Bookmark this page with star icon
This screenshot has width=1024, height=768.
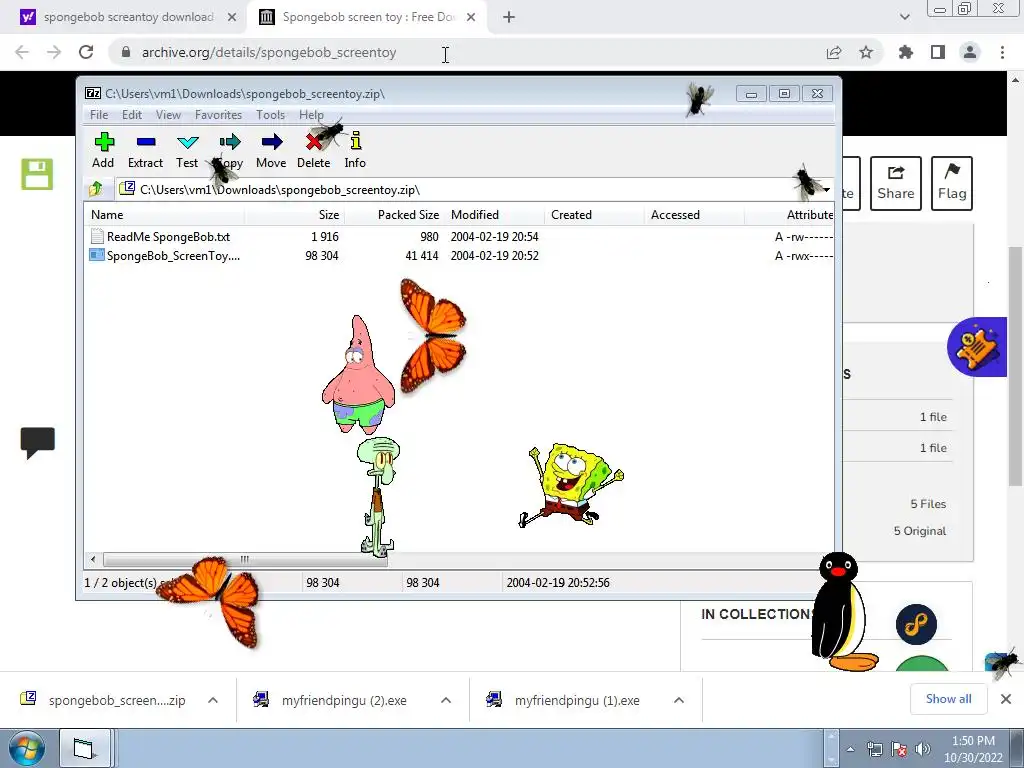pos(866,52)
